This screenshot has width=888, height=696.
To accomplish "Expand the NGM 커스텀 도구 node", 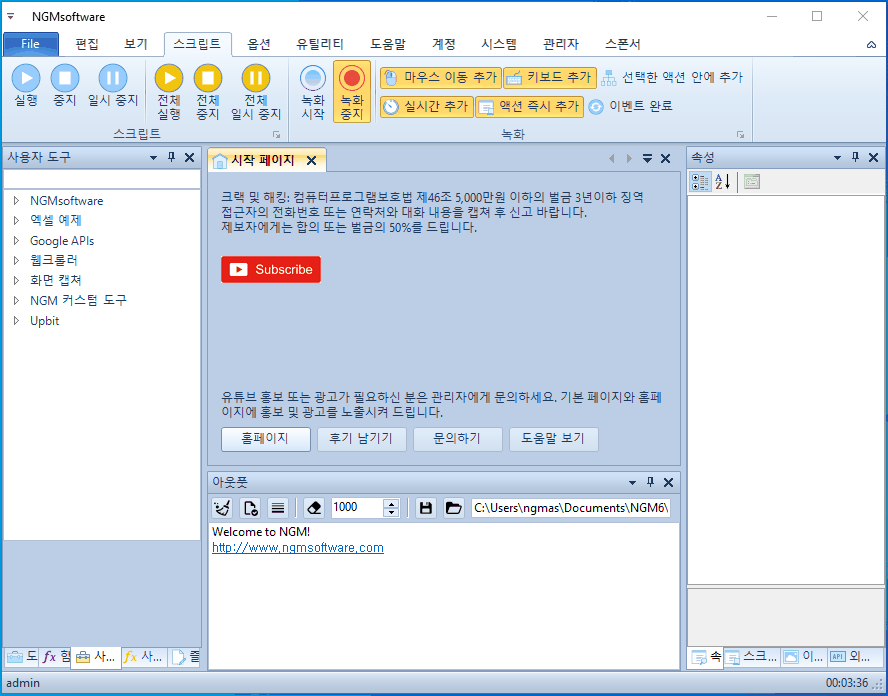I will (16, 300).
